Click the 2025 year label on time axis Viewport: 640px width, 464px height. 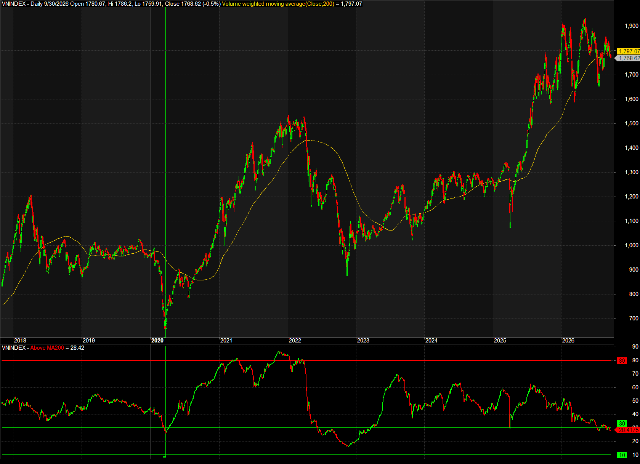click(500, 340)
